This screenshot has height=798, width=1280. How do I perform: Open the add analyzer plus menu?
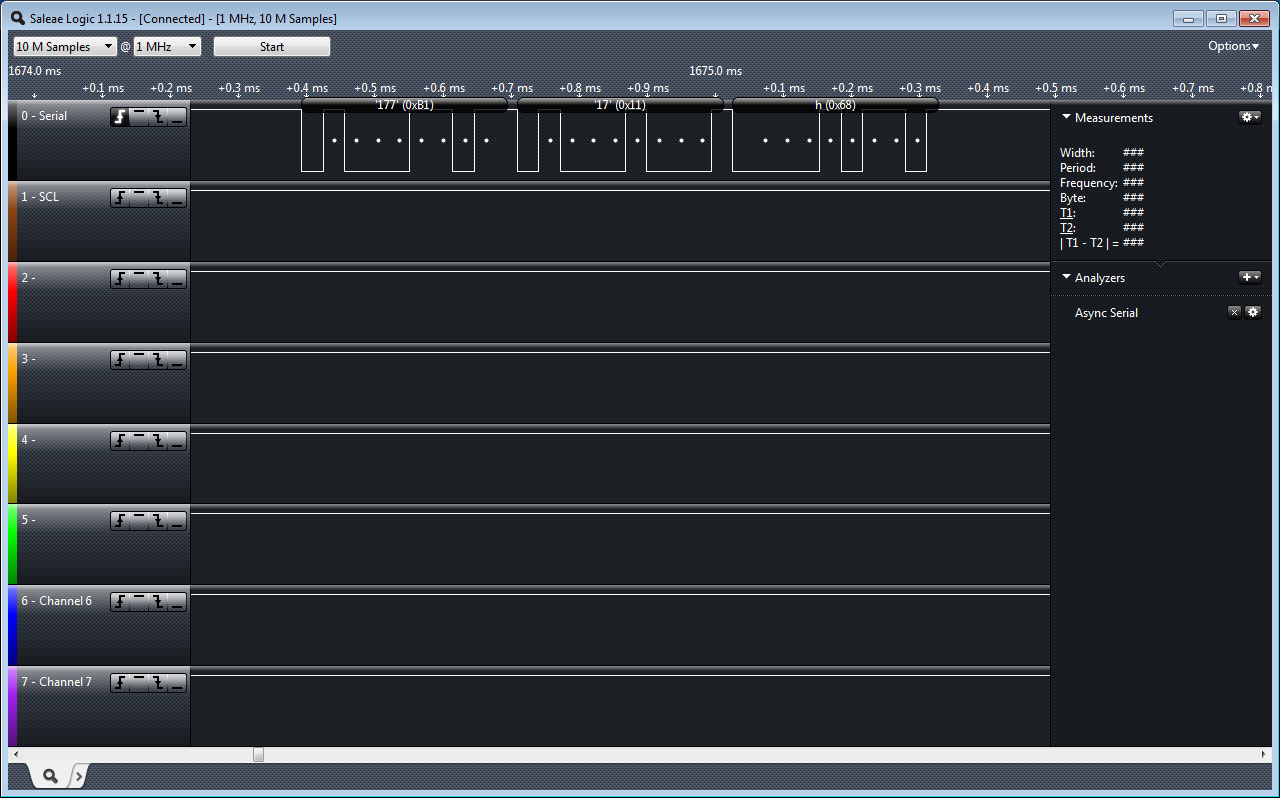[x=1249, y=277]
